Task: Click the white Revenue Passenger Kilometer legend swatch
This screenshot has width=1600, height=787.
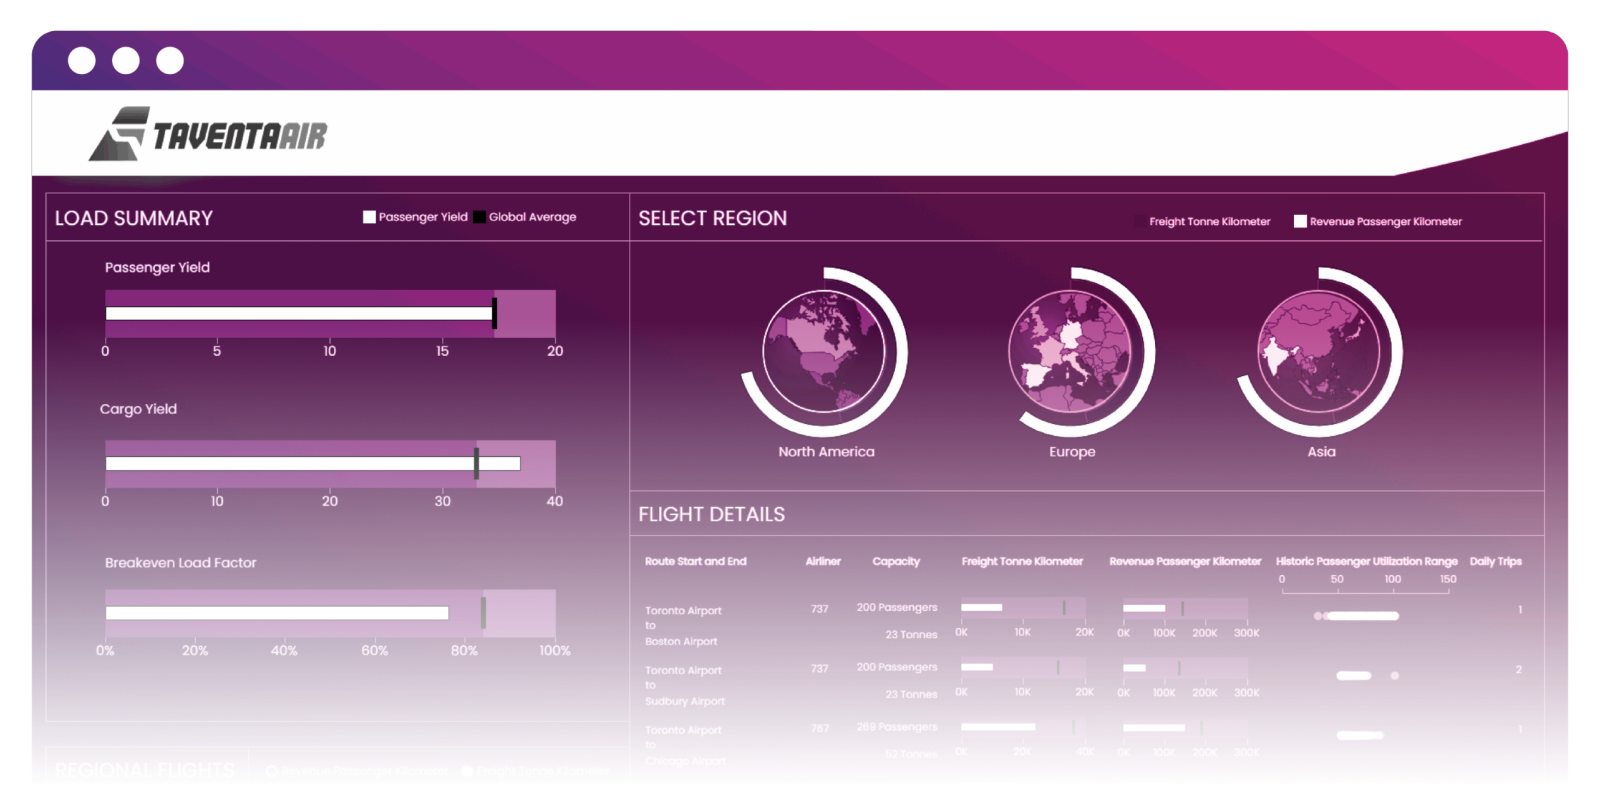Action: click(1300, 221)
